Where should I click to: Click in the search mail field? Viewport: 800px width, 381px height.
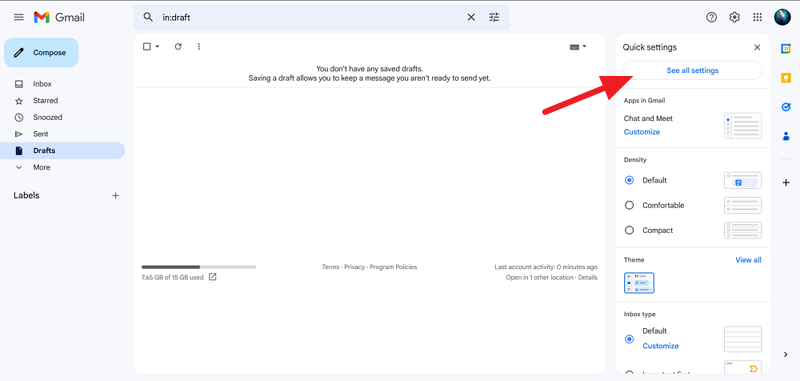click(x=311, y=17)
